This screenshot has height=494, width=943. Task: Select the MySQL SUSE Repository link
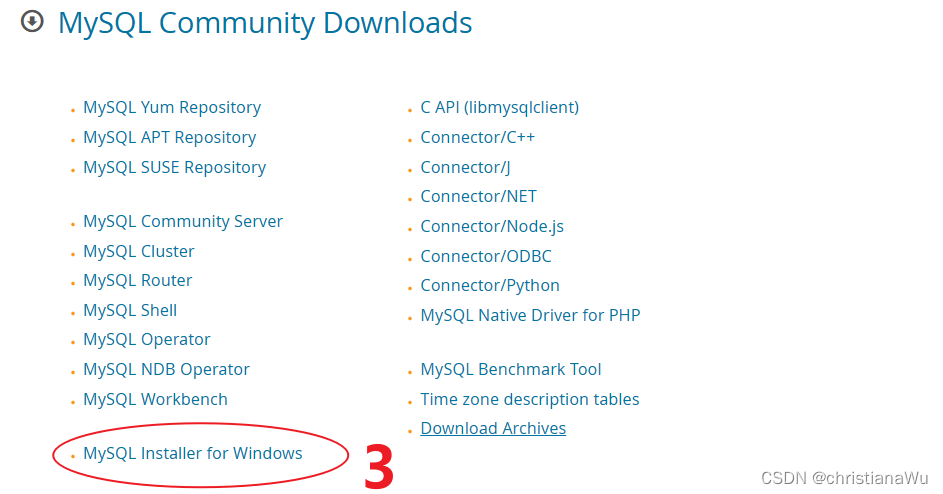(x=174, y=167)
